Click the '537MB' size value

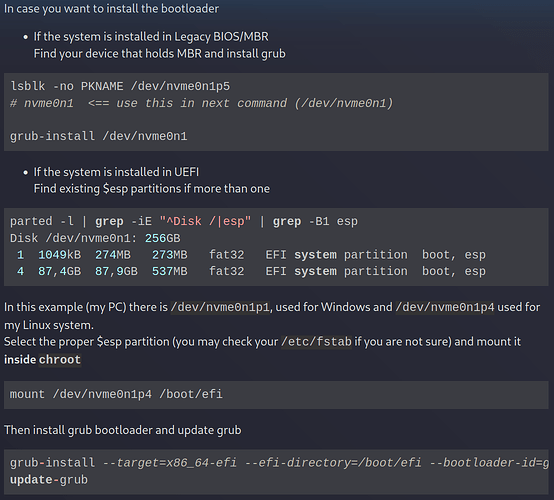(170, 271)
